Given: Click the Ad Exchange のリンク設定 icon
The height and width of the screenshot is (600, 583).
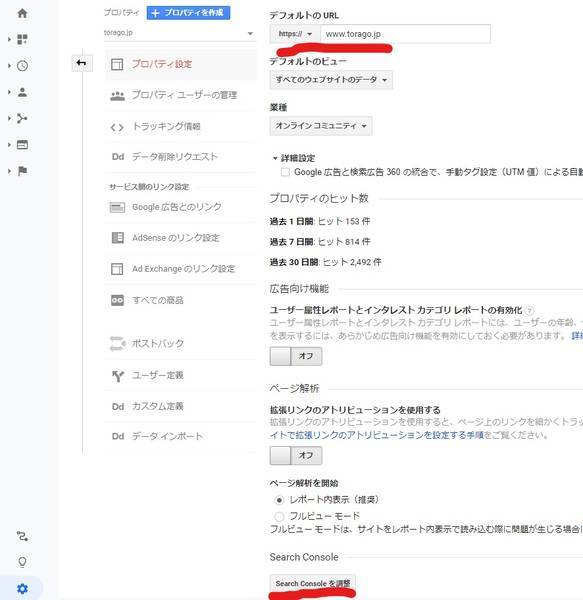Looking at the screenshot, I should tap(117, 269).
